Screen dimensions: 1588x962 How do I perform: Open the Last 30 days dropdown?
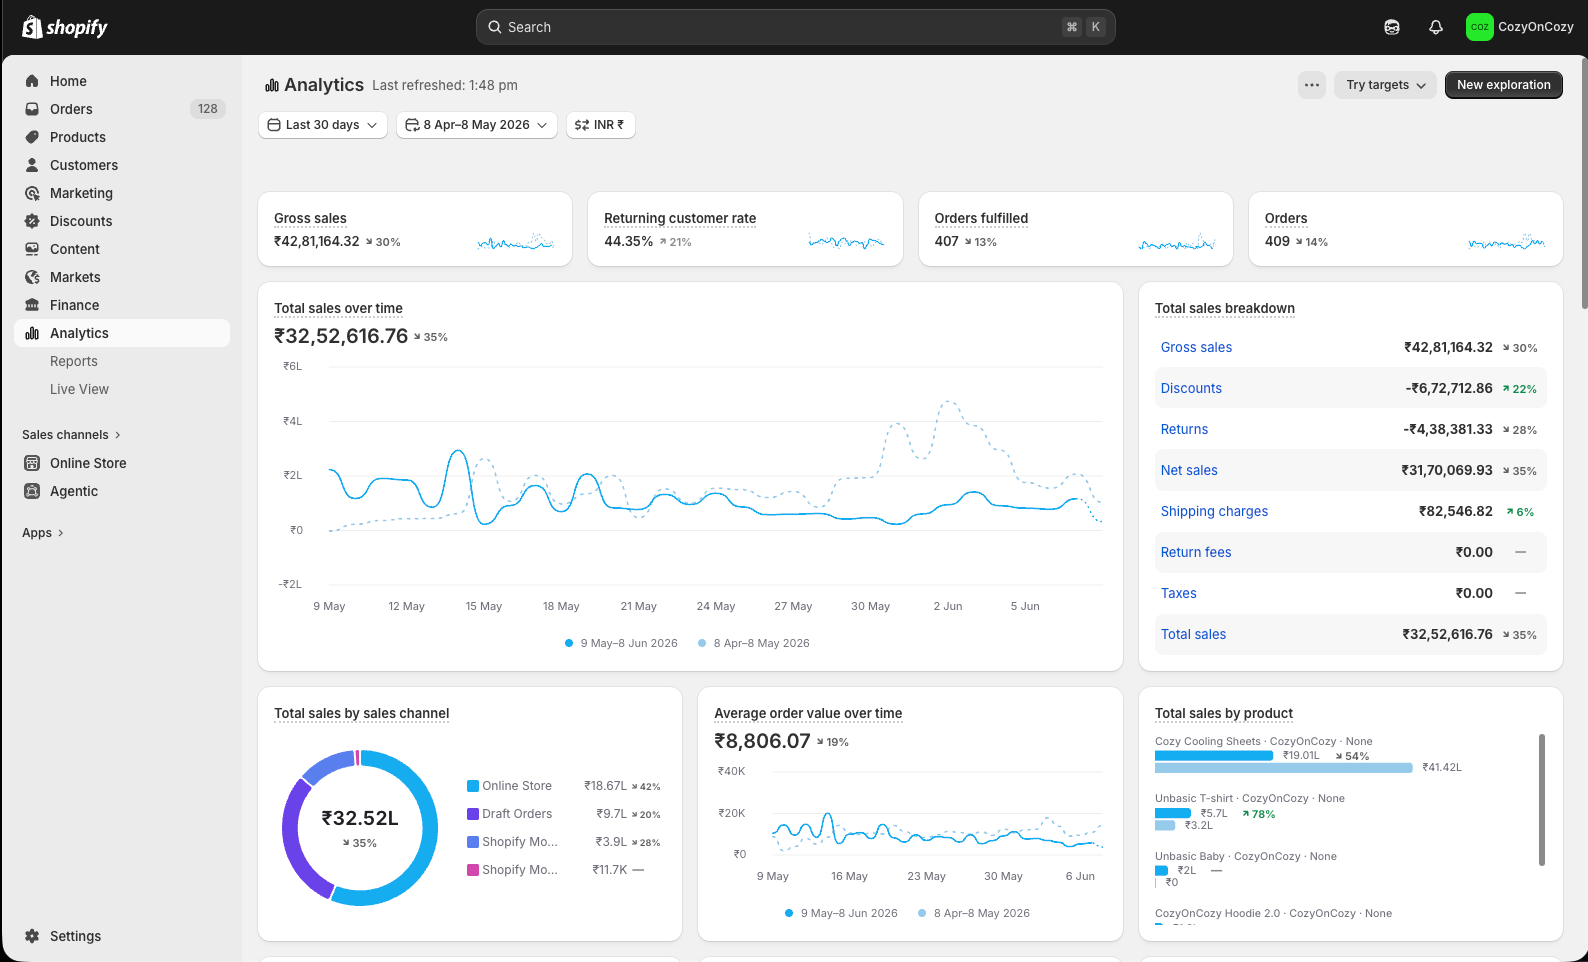pos(323,125)
